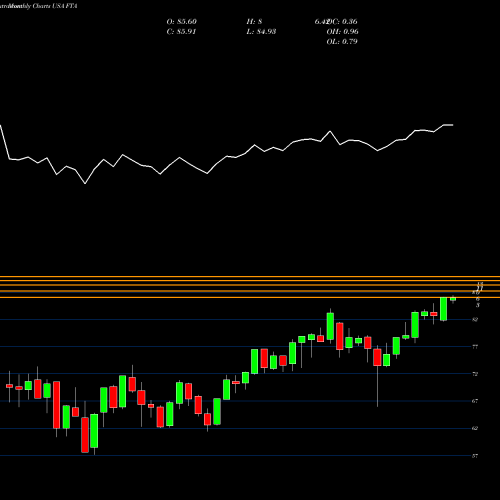Click the 'OL: 0.79' value
500x500 pixels.
tap(342, 42)
